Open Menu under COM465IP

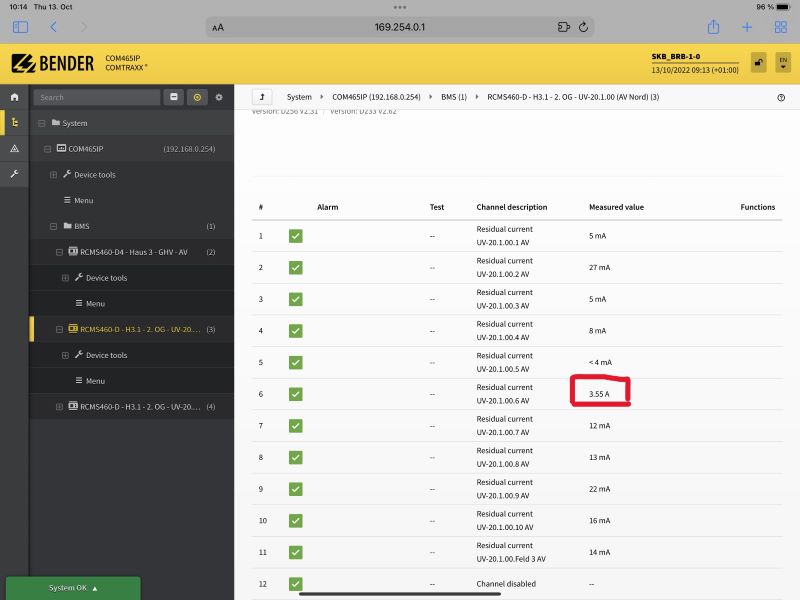pos(79,200)
